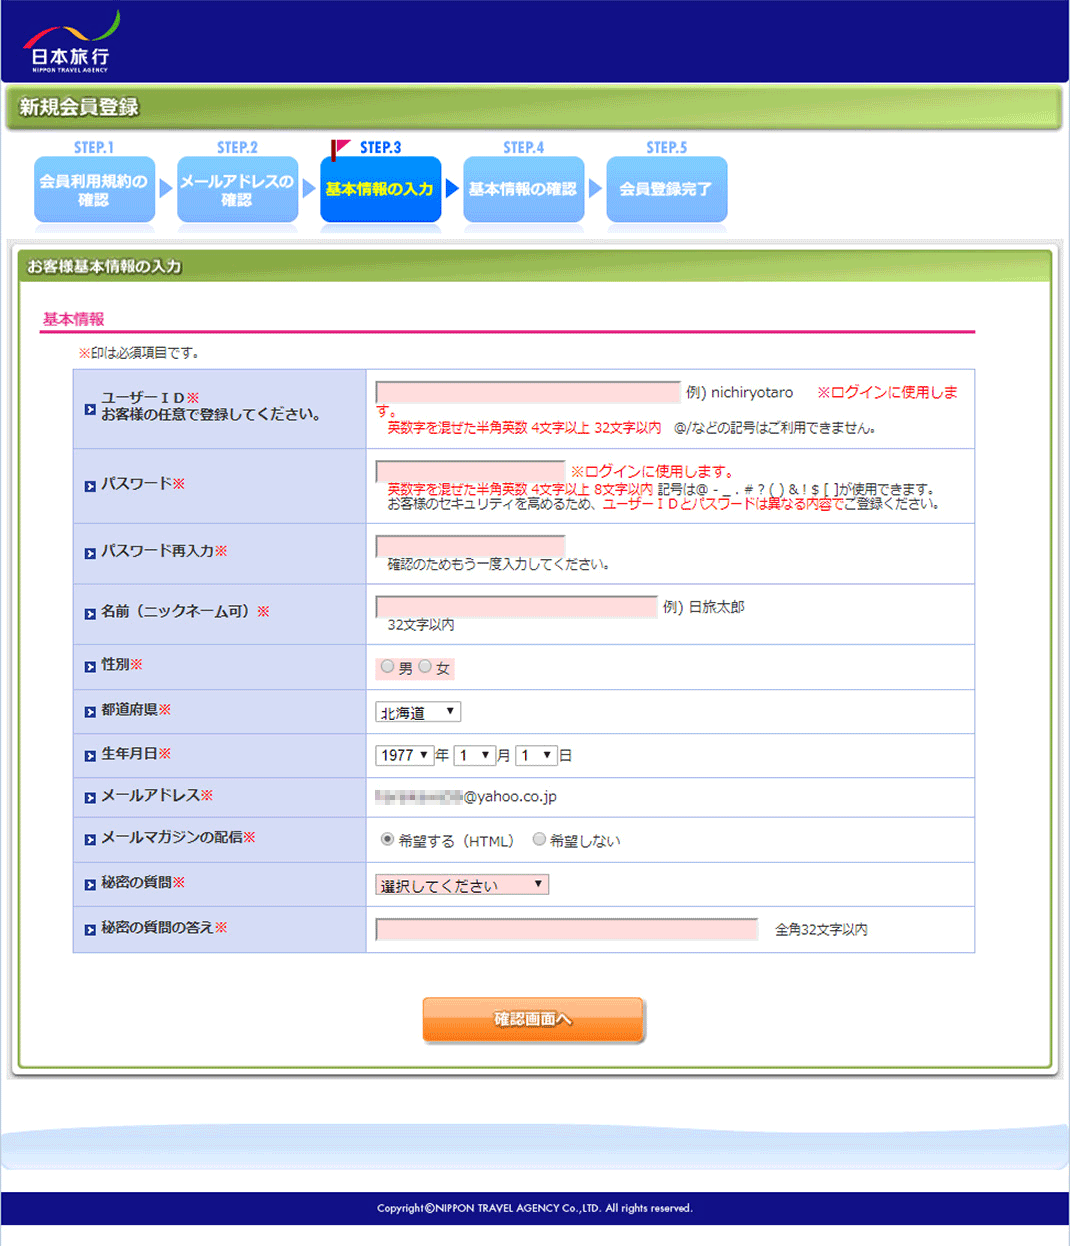Click the secret question answer input field
1070x1246 pixels.
(566, 930)
